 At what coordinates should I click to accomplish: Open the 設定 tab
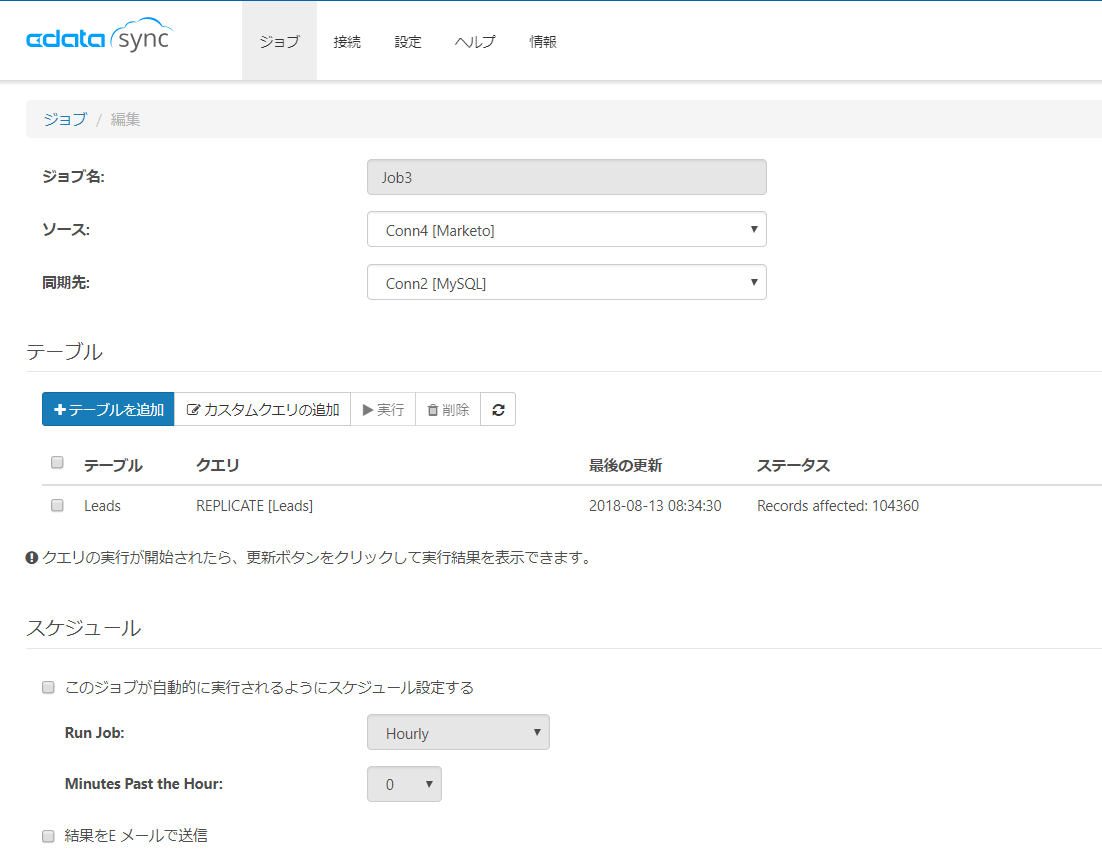[x=408, y=41]
